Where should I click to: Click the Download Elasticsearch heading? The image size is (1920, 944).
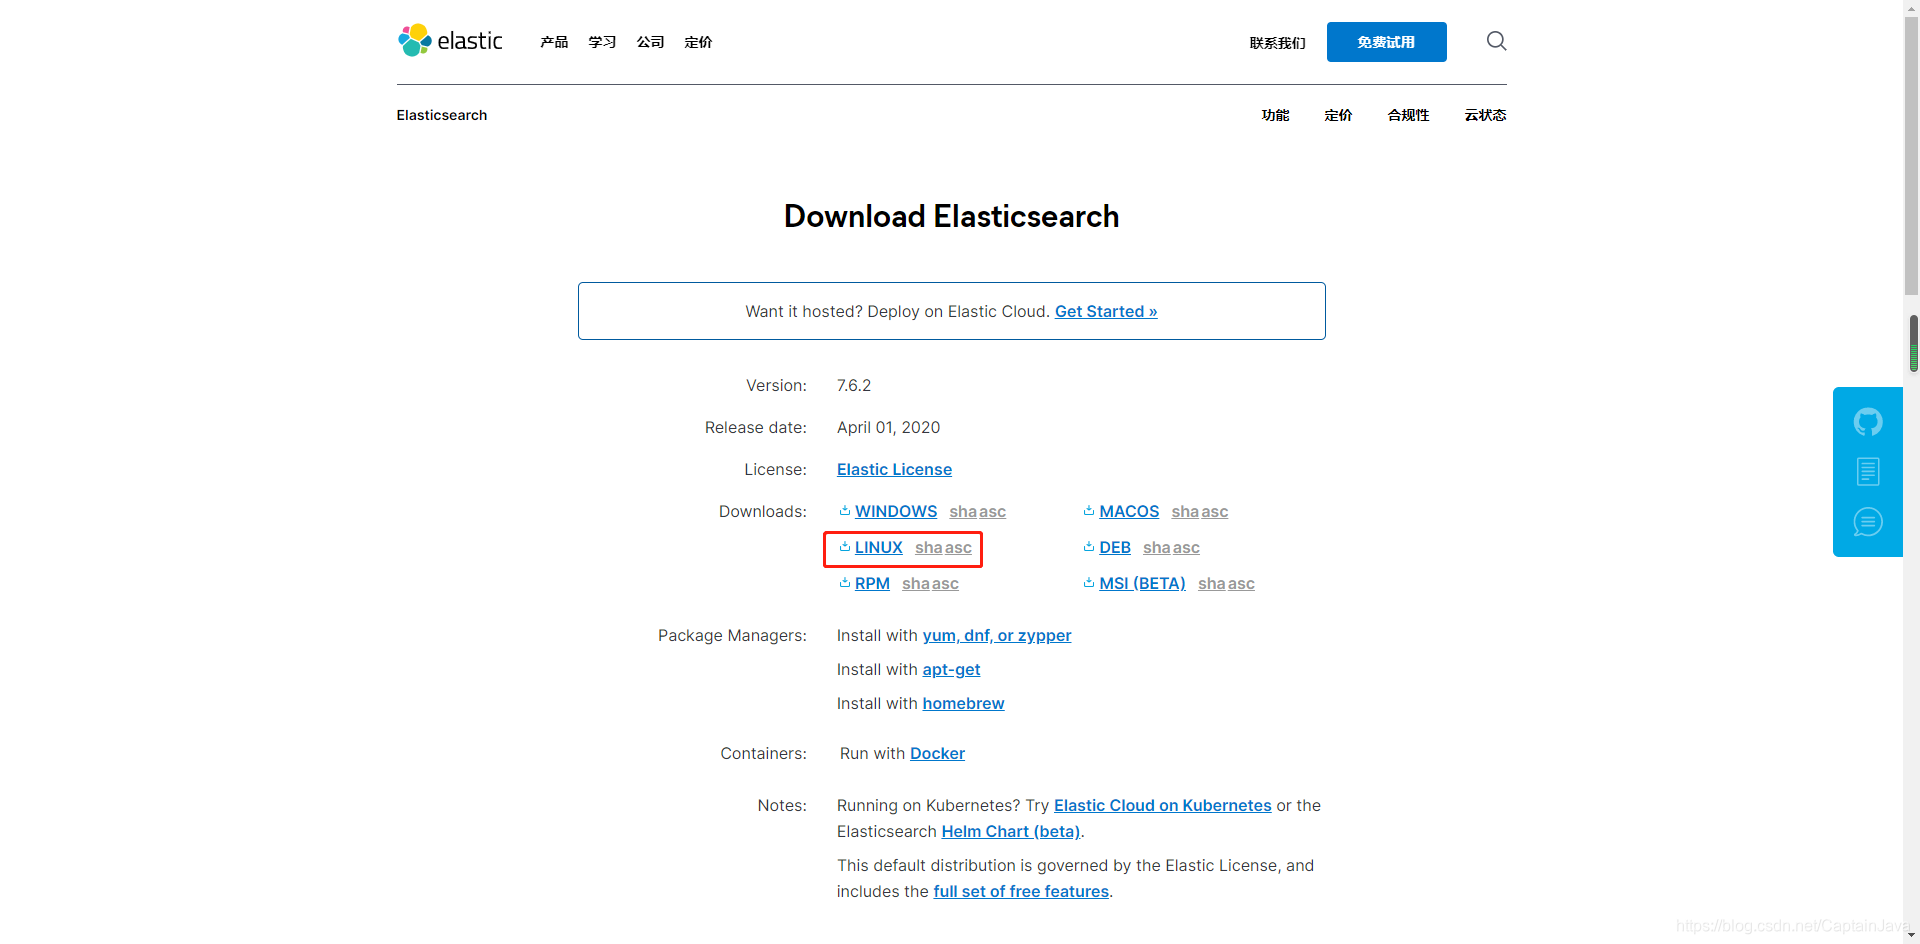point(951,216)
